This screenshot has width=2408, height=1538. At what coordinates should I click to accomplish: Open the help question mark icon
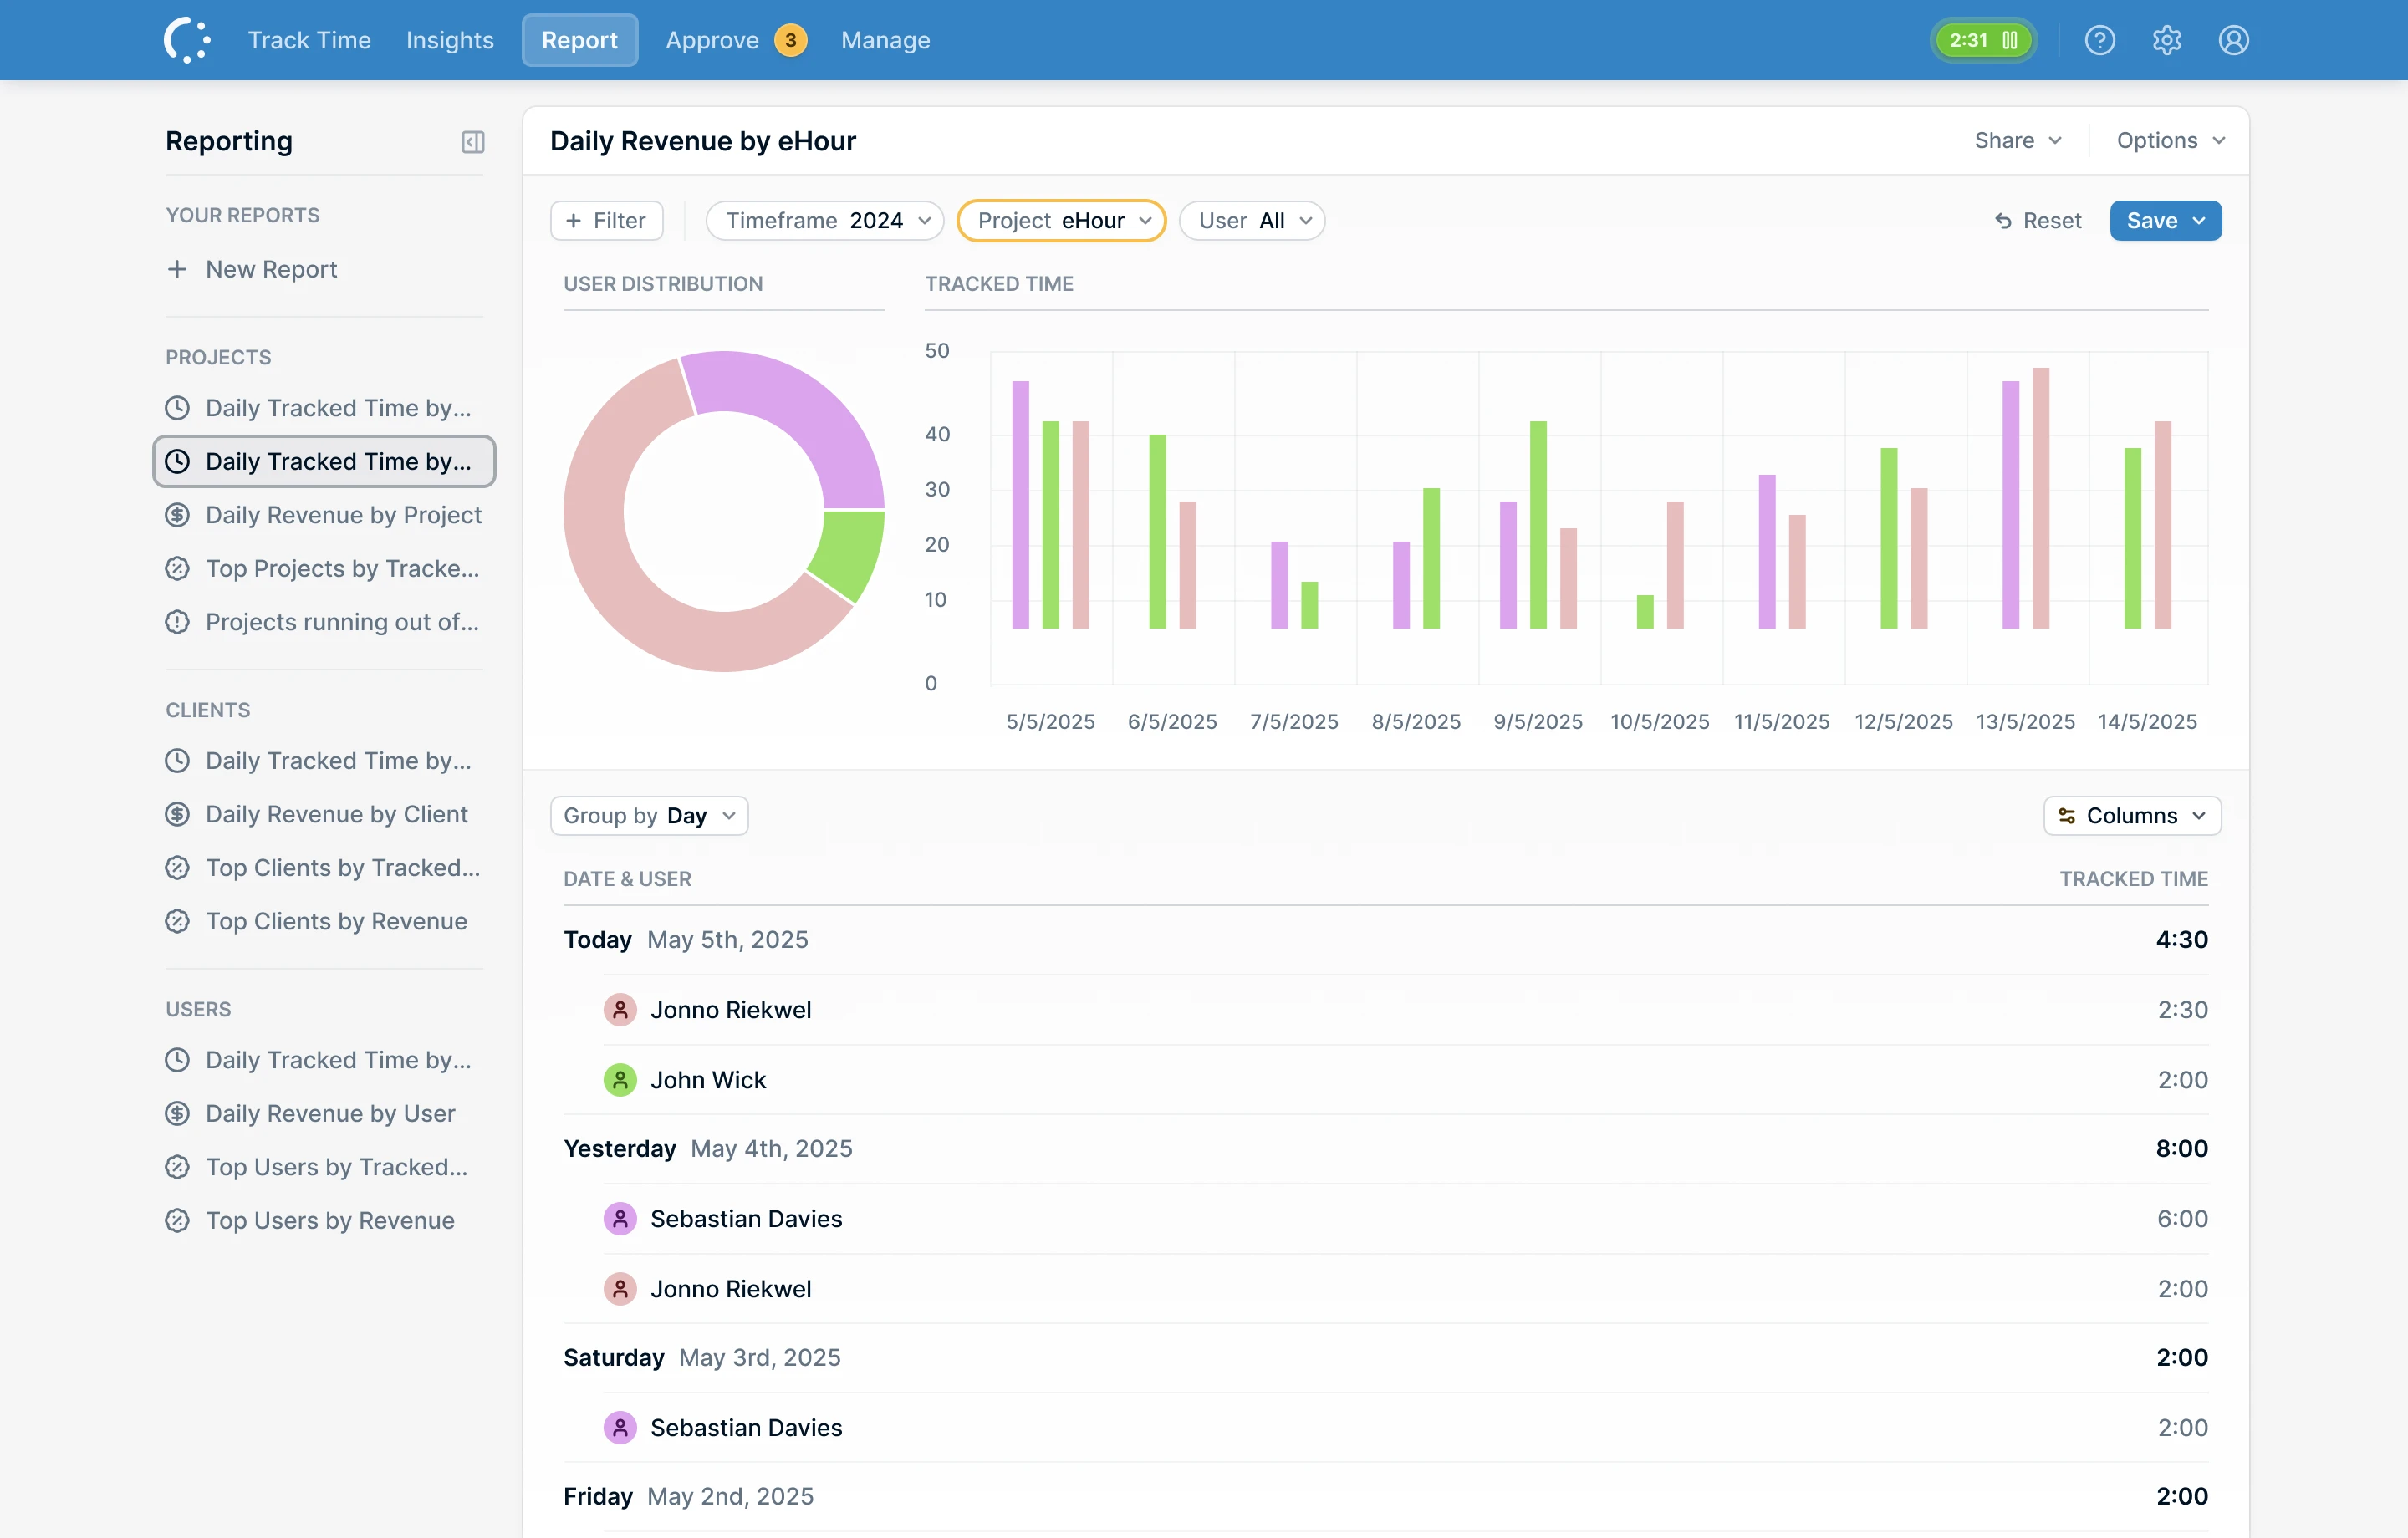(2099, 40)
